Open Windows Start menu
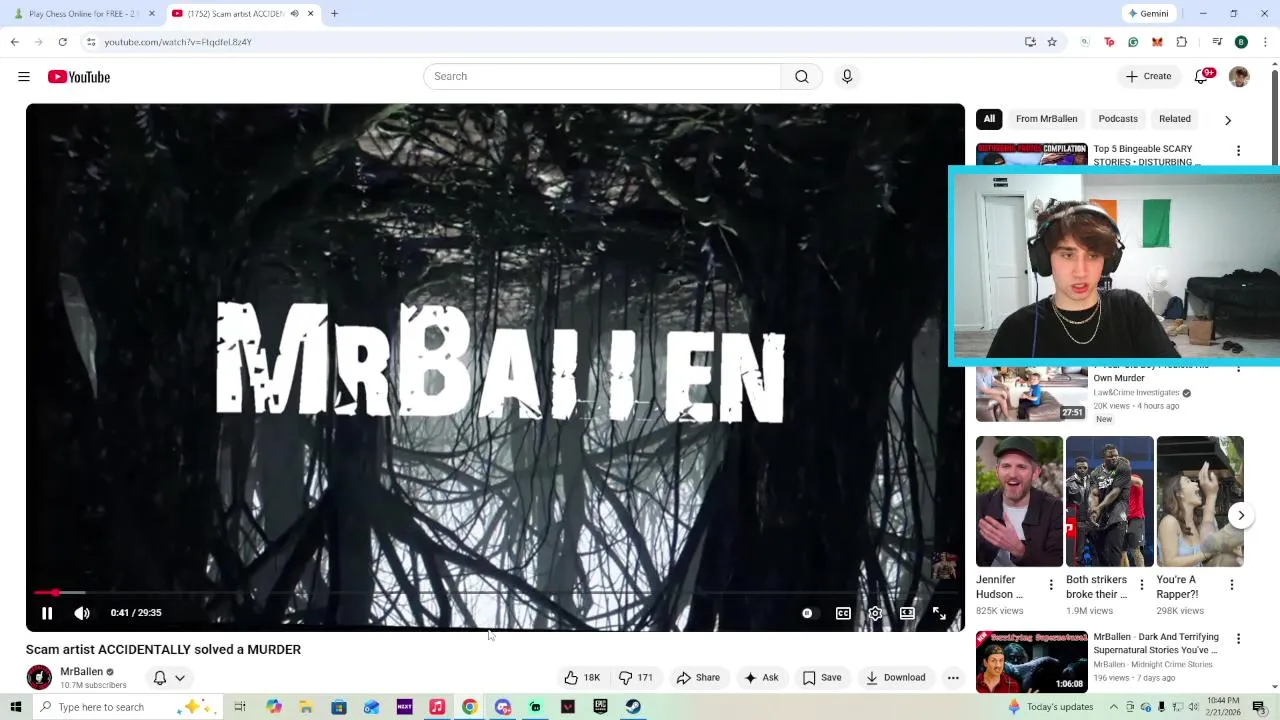The width and height of the screenshot is (1280, 720). pyautogui.click(x=15, y=707)
